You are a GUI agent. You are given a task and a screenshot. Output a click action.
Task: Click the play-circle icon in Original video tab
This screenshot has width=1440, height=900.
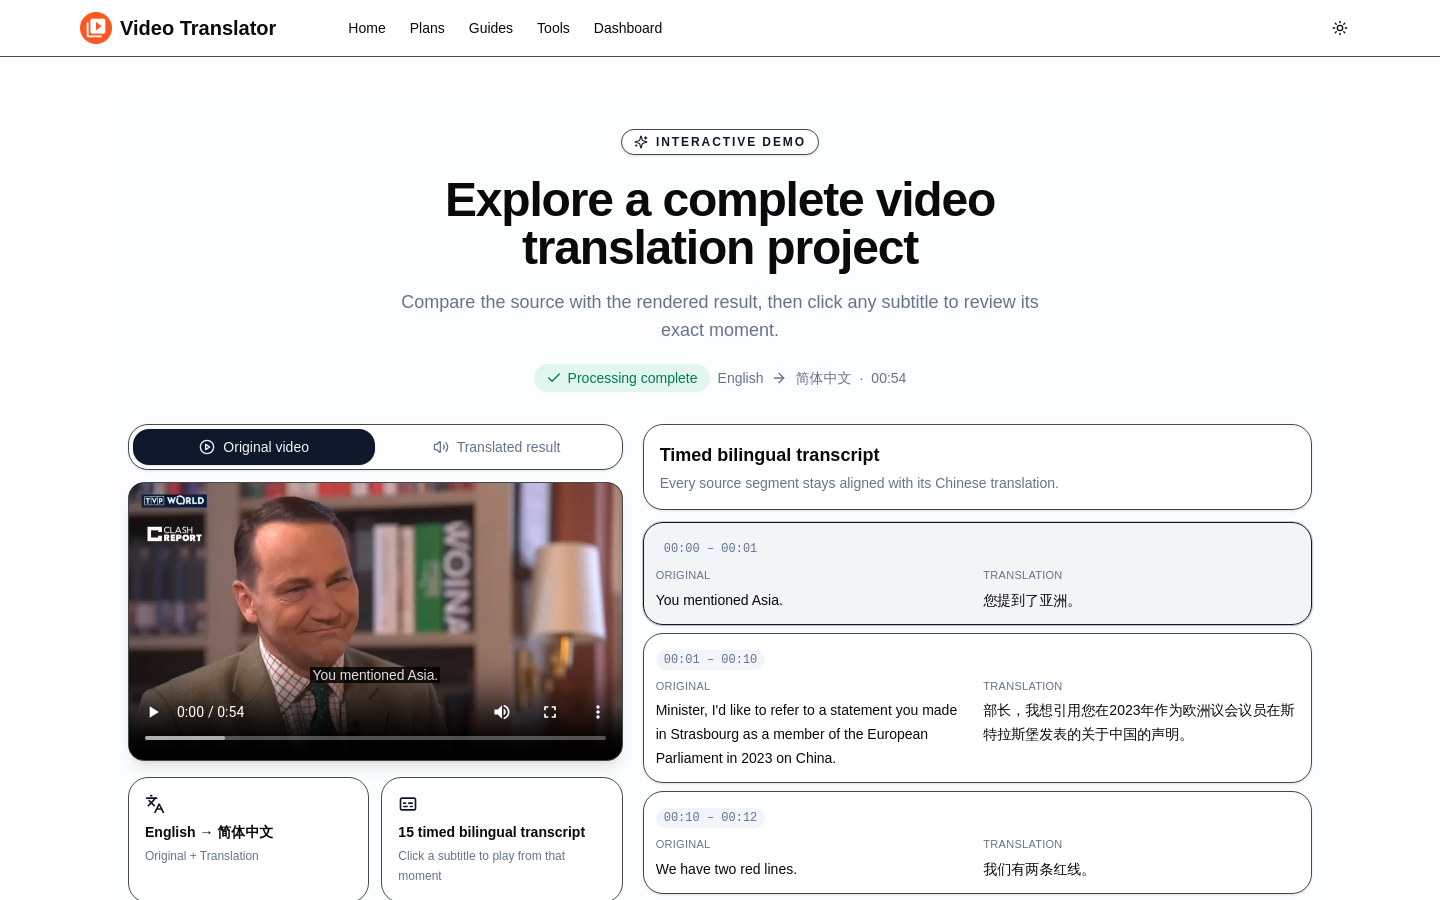click(x=207, y=447)
